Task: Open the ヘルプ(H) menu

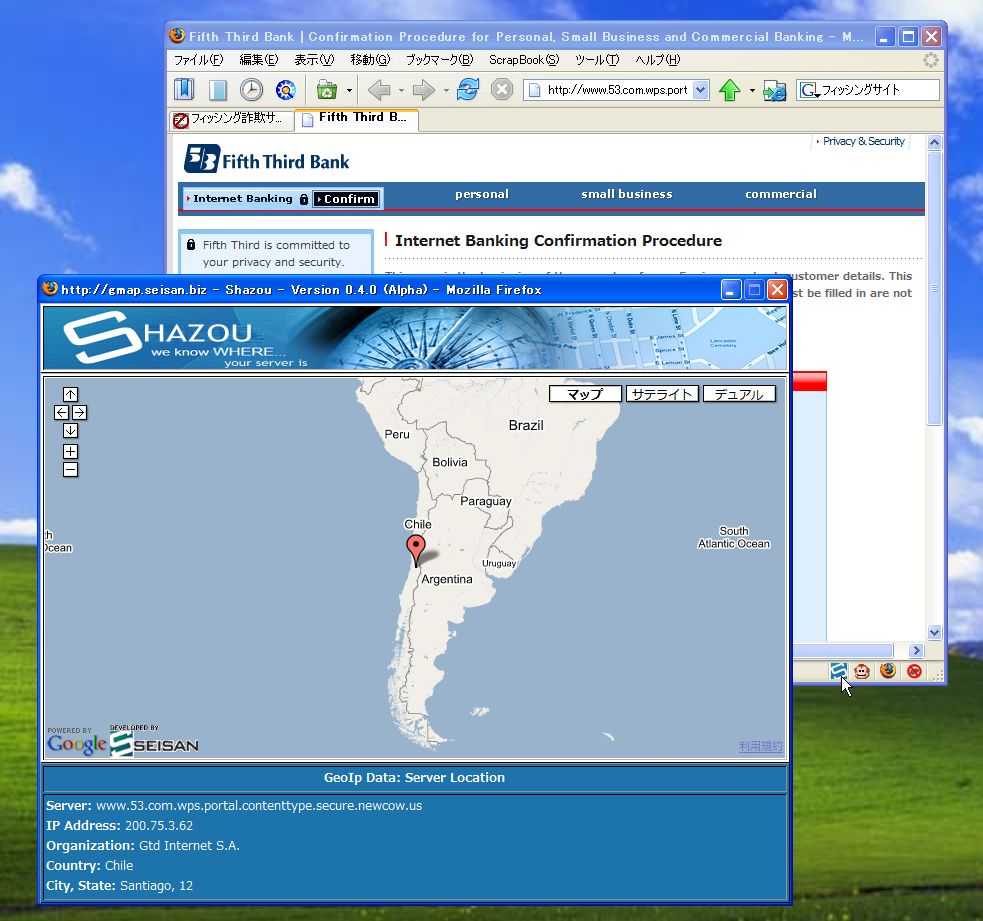Action: pyautogui.click(x=657, y=60)
